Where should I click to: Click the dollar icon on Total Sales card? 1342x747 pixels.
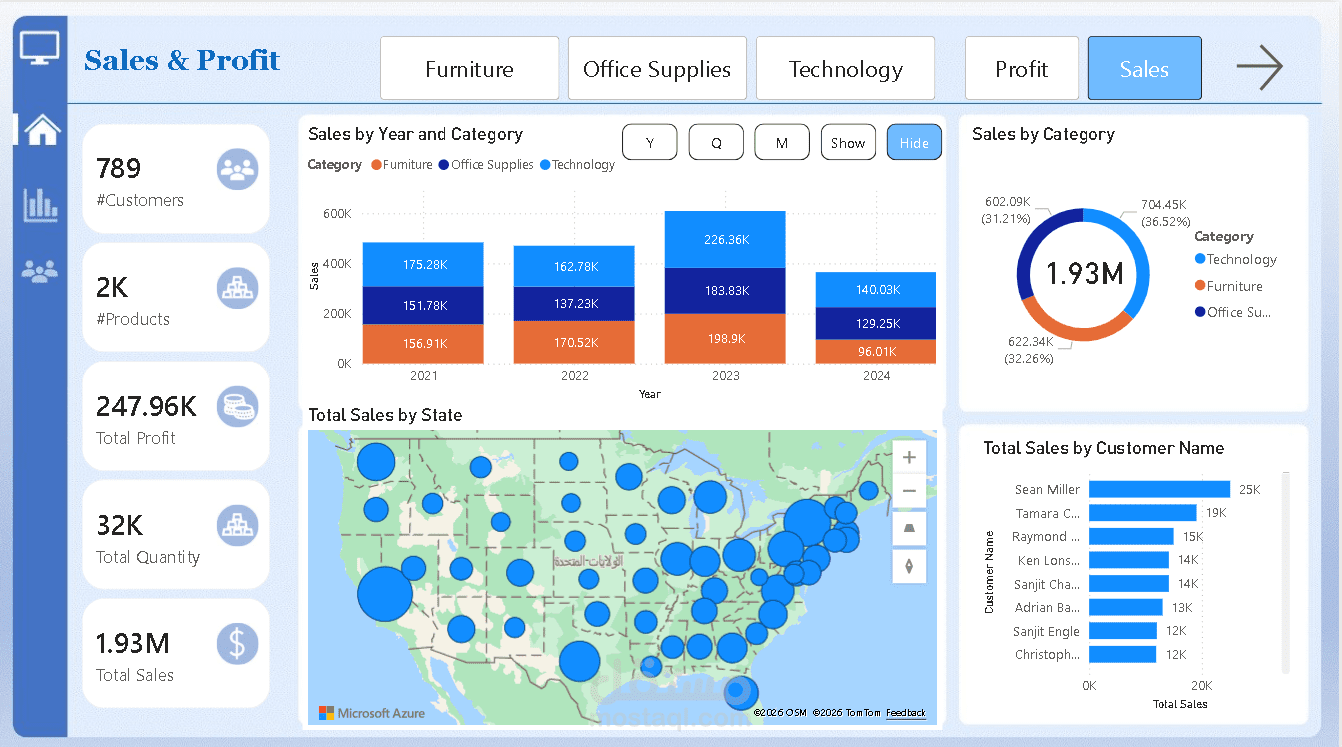pyautogui.click(x=237, y=644)
